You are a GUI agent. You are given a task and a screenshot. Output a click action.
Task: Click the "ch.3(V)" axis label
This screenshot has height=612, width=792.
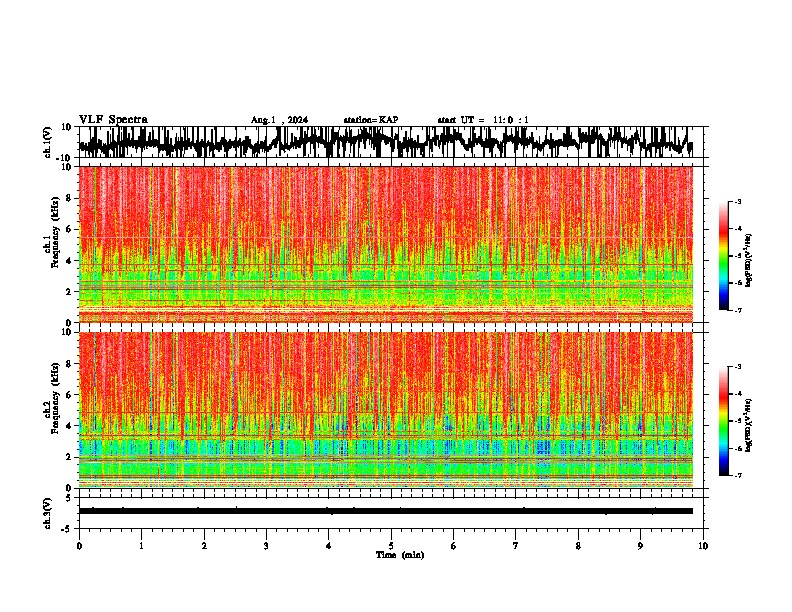click(x=48, y=514)
